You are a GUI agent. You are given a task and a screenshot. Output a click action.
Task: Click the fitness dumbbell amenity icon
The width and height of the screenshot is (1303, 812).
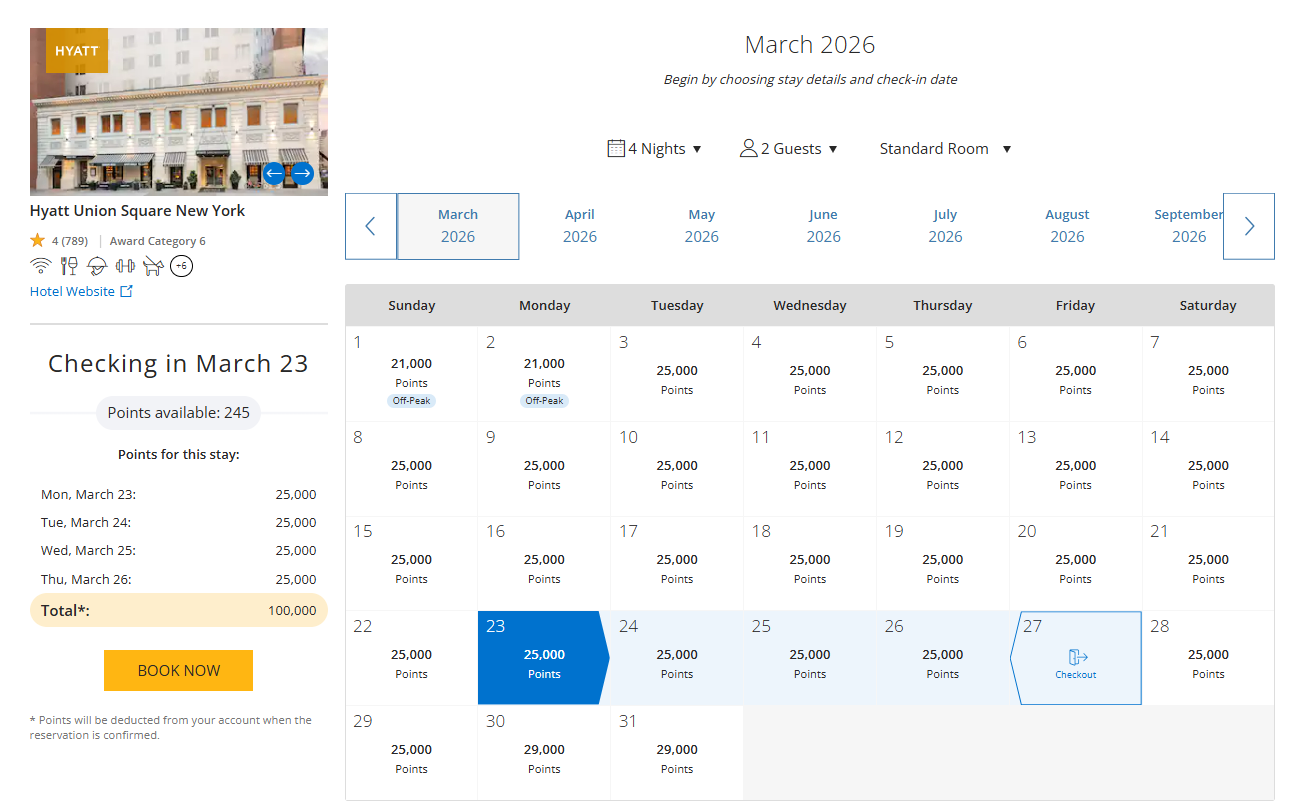(x=125, y=265)
